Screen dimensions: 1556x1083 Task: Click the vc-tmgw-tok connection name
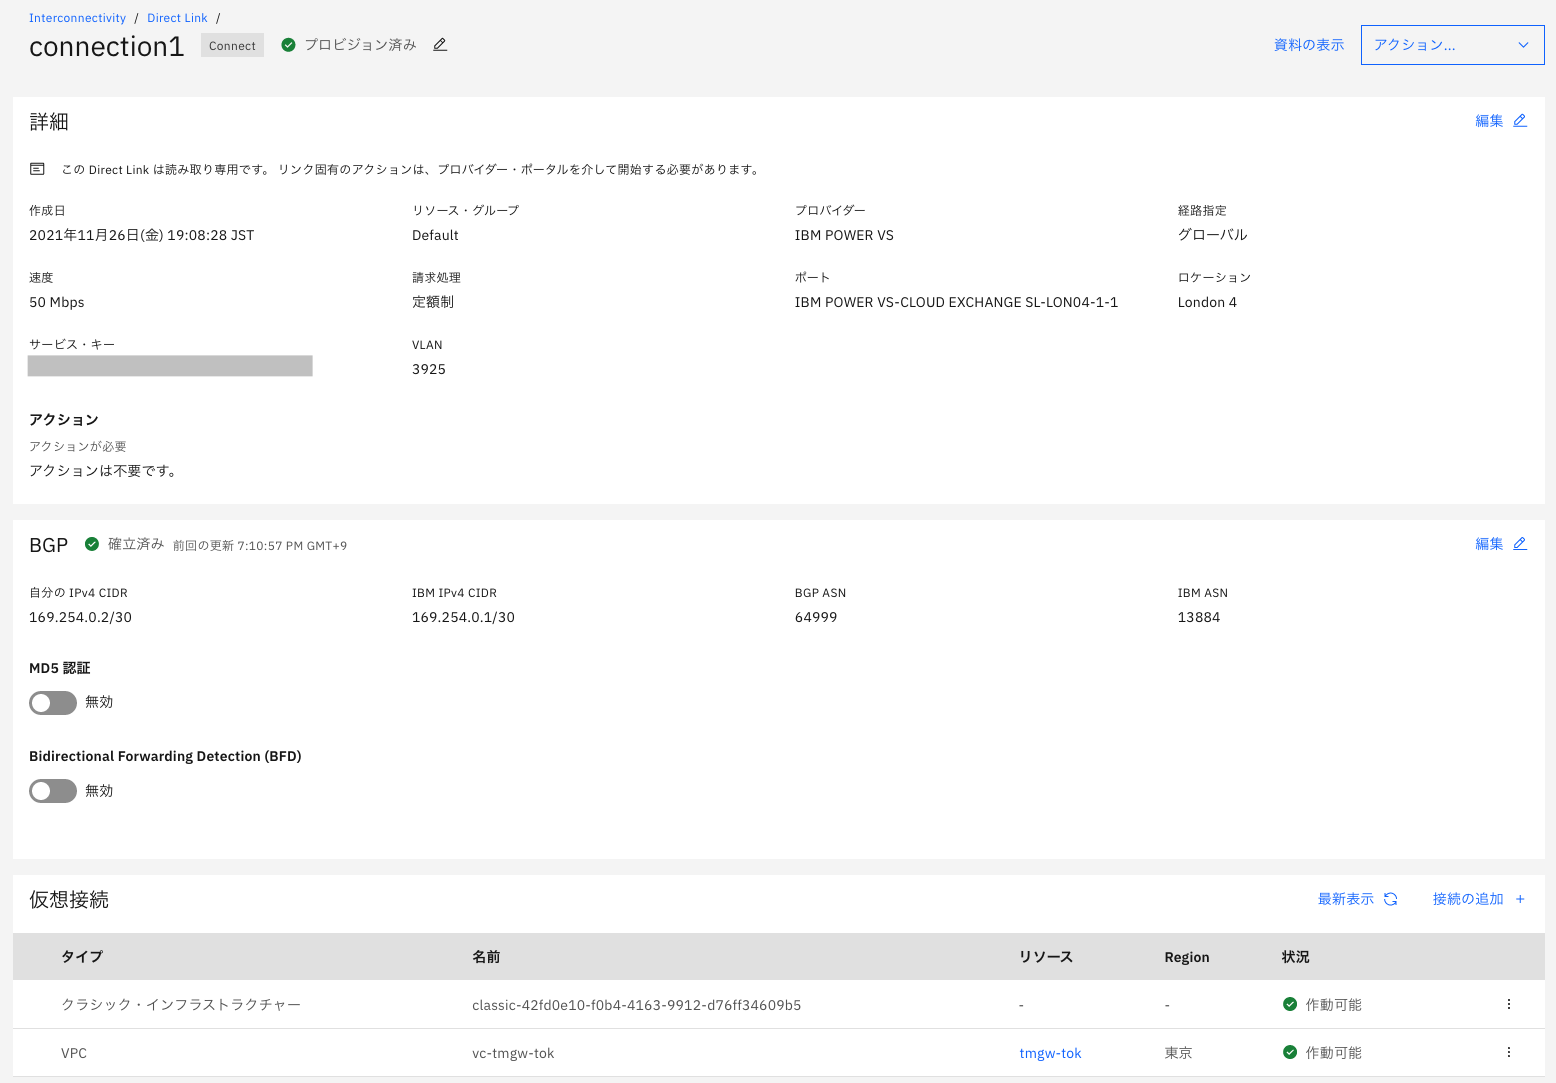[x=513, y=1053]
